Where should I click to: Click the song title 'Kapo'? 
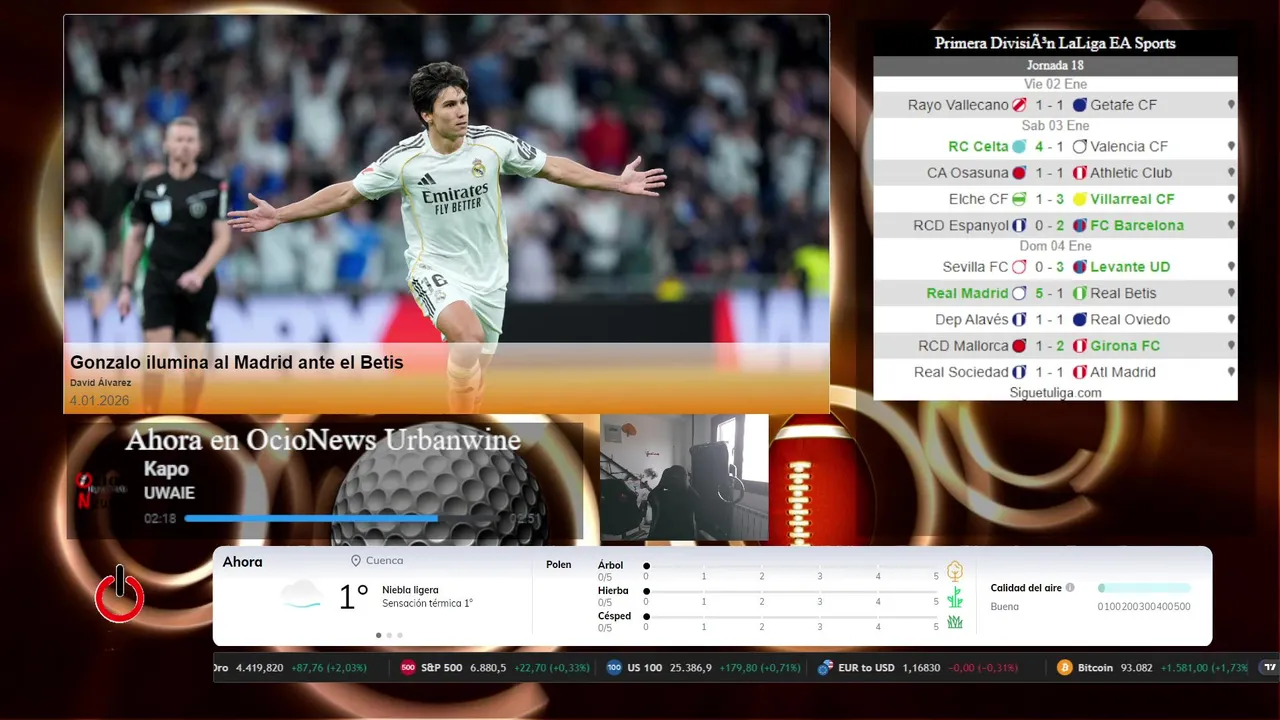(x=166, y=469)
